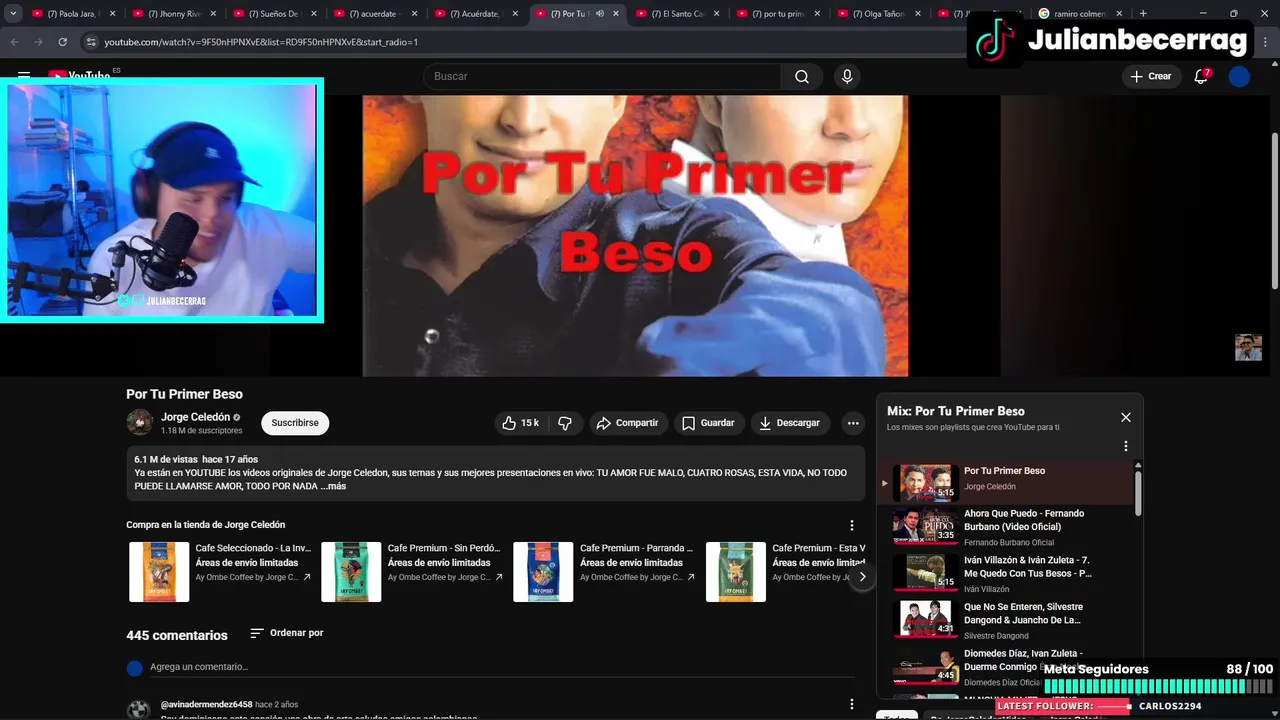Reload the page using the refresh icon
This screenshot has width=1280, height=720.
[62, 42]
